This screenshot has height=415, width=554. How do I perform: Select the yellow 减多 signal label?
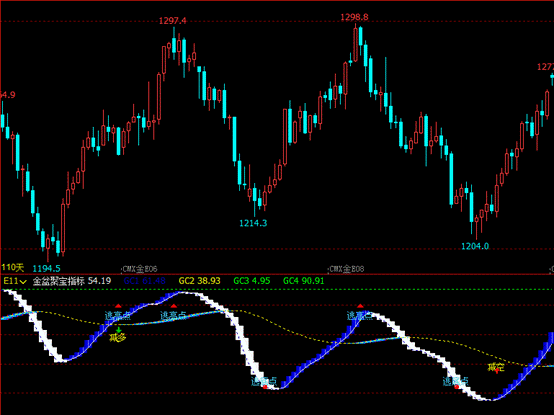click(118, 338)
